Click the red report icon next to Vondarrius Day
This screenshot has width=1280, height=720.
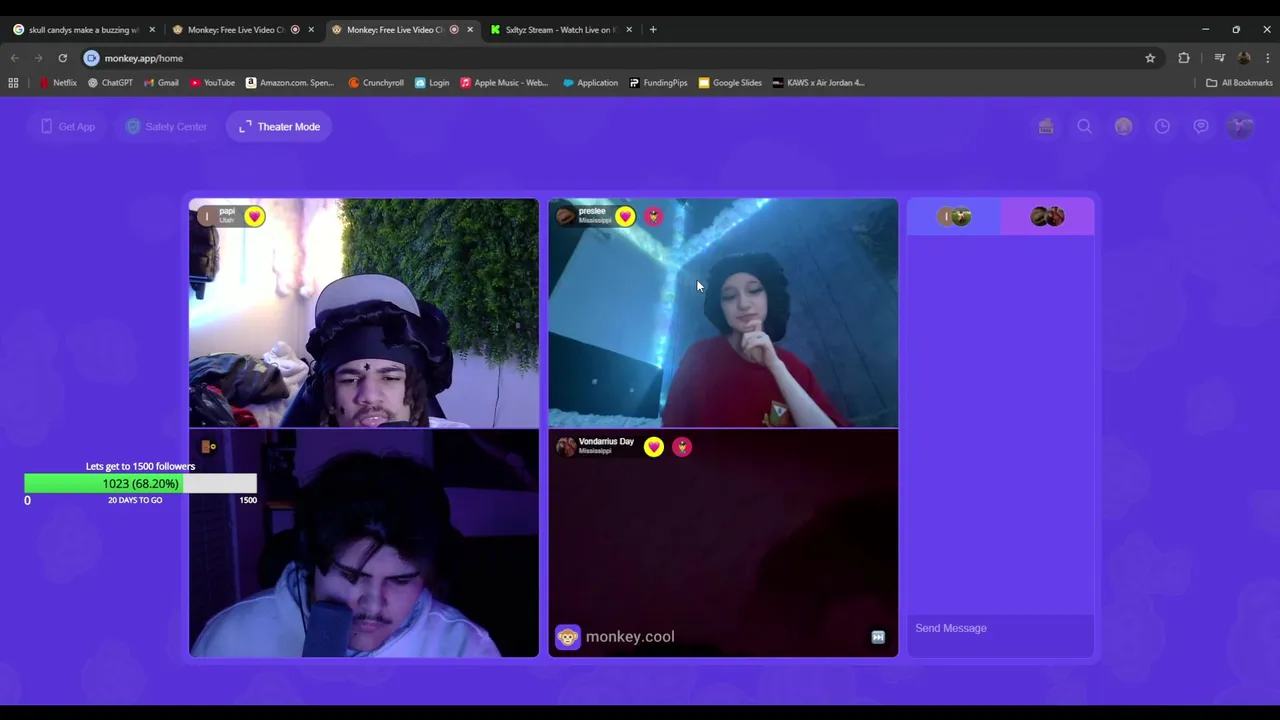682,447
